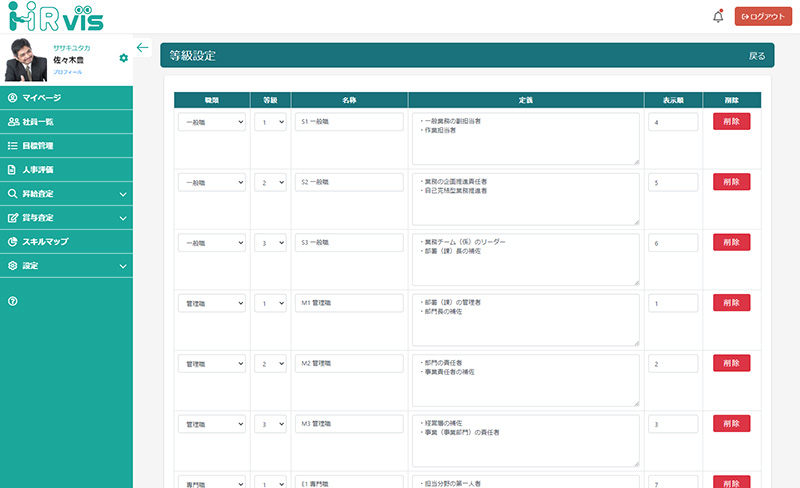Open 職類 dropdown for M1 管理職 row
The height and width of the screenshot is (488, 800).
pos(212,303)
